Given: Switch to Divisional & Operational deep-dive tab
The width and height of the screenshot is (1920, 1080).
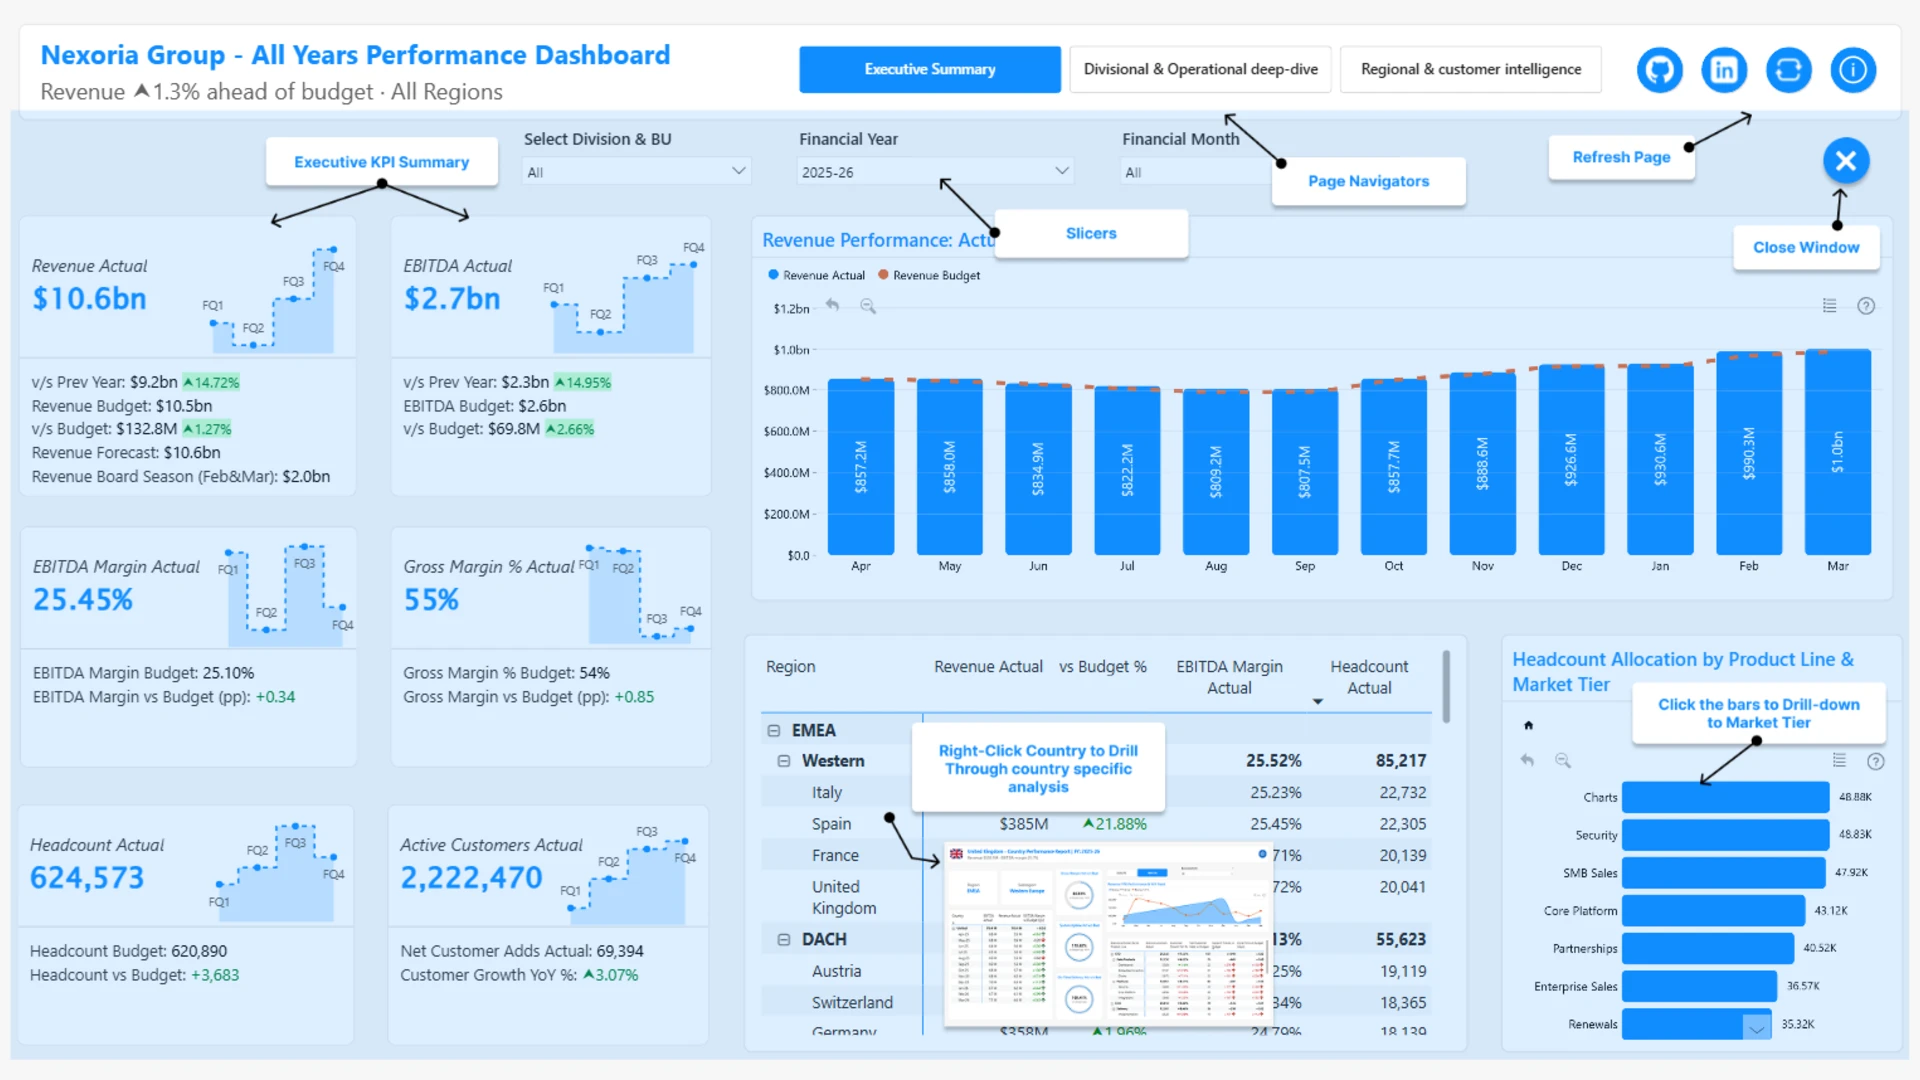Looking at the screenshot, I should tap(1200, 69).
